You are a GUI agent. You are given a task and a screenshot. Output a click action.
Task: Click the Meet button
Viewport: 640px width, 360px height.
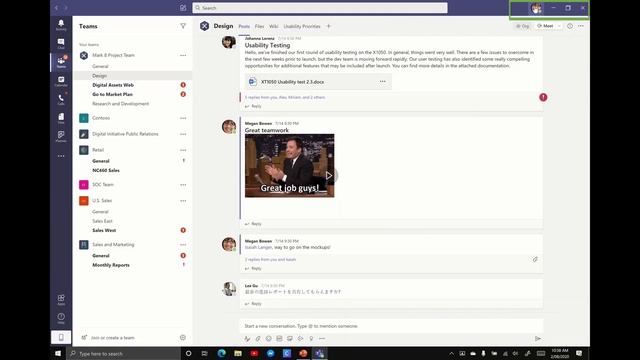(545, 26)
